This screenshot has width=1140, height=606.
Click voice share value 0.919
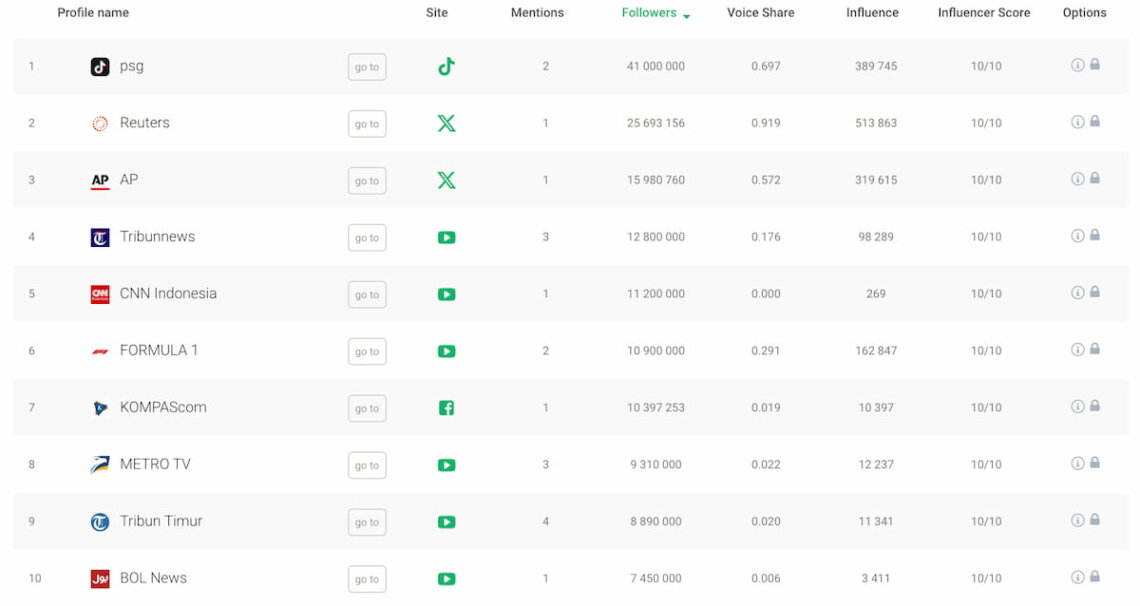coord(766,123)
